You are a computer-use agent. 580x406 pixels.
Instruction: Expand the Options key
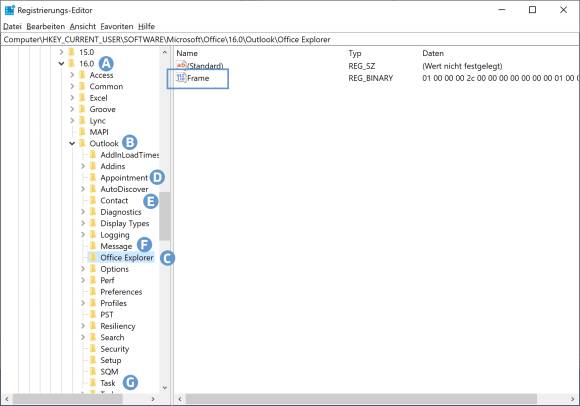click(x=83, y=269)
